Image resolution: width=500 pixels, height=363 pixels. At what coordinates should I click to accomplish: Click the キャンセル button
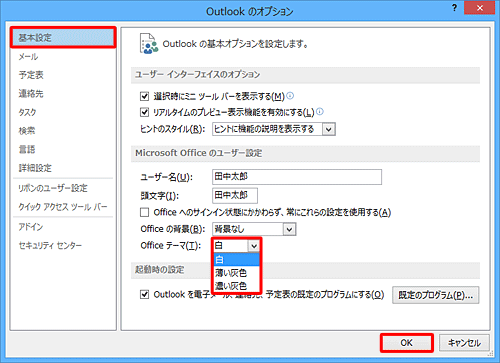click(x=464, y=343)
